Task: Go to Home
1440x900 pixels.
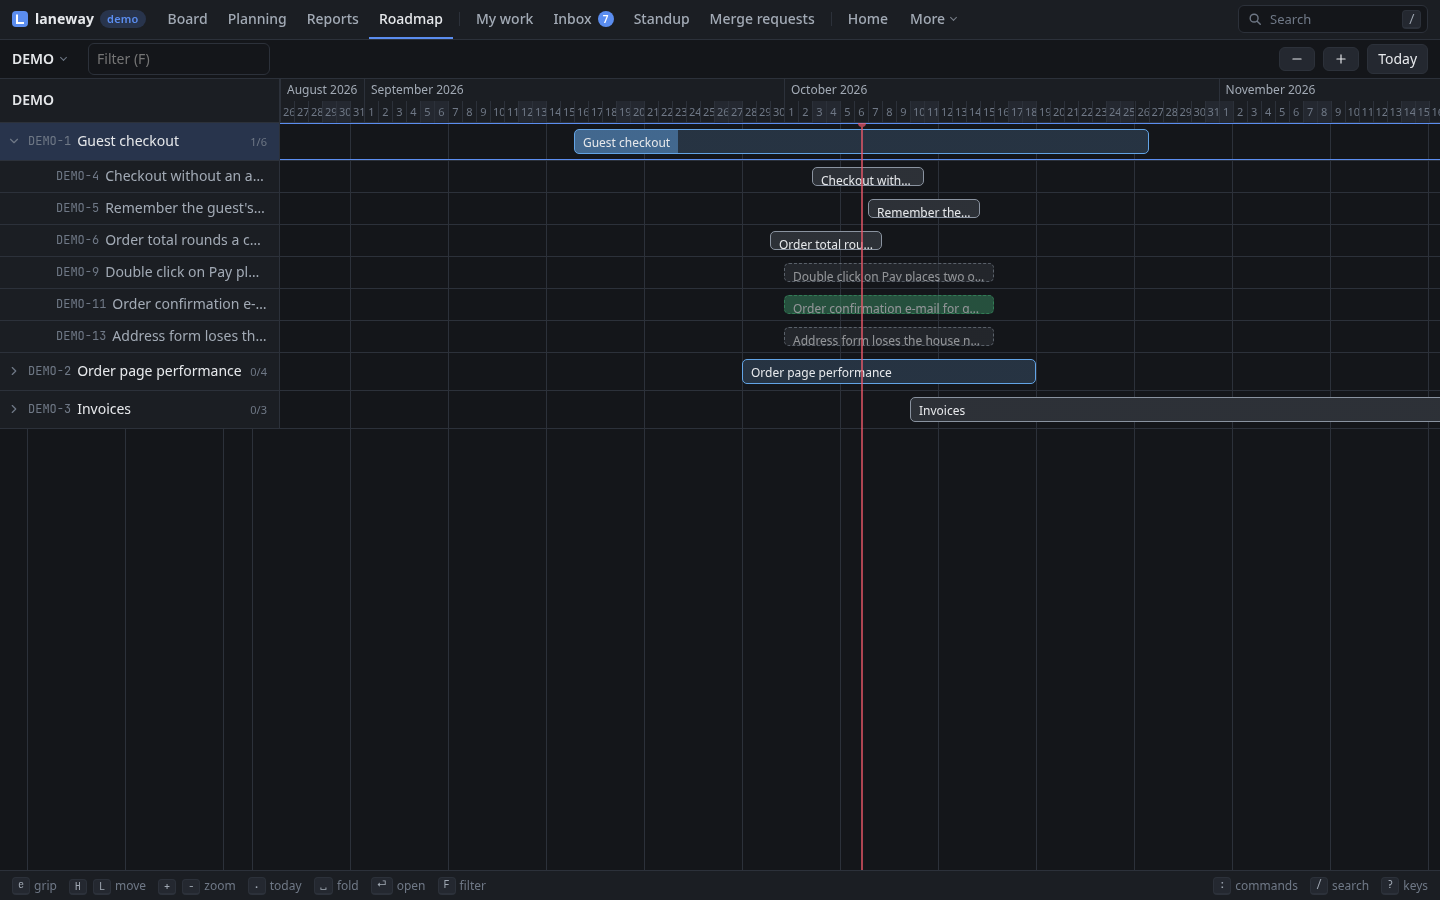Action: coord(867,19)
